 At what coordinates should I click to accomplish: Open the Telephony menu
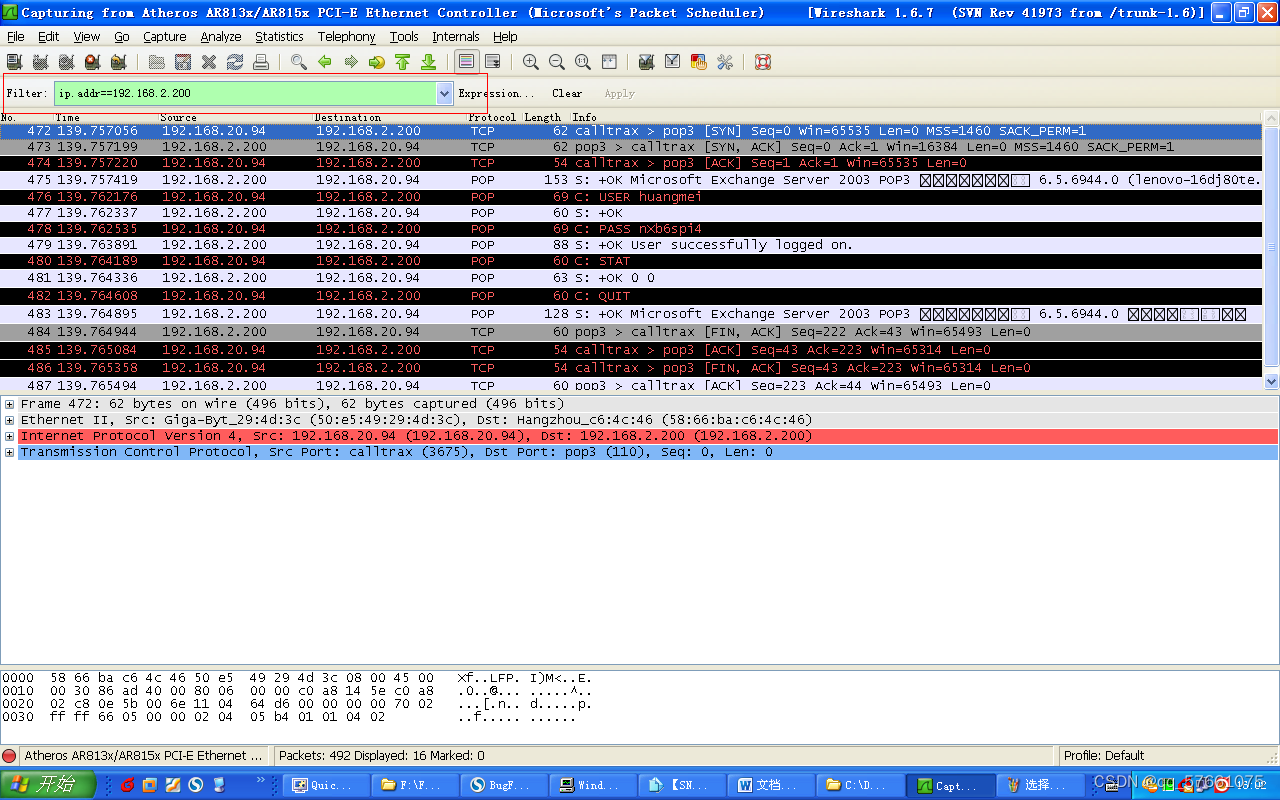(x=346, y=37)
